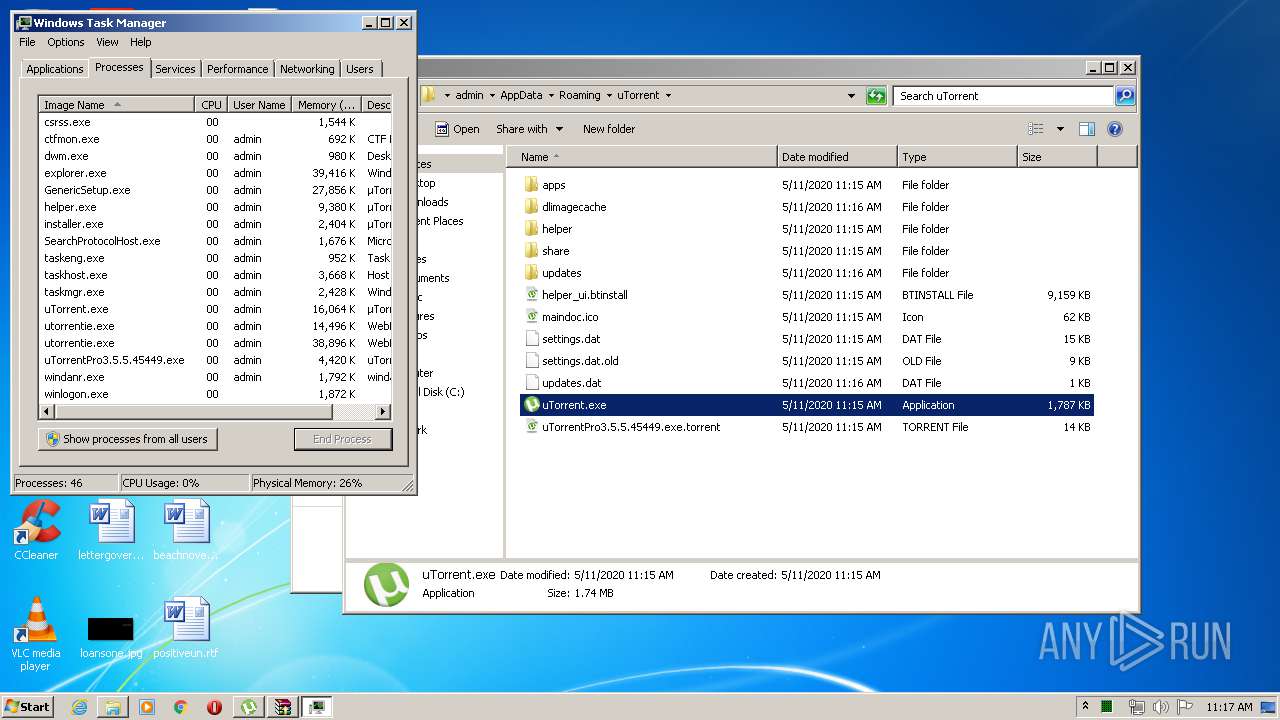
Task: Sort processes by Image Name column
Action: tap(116, 105)
